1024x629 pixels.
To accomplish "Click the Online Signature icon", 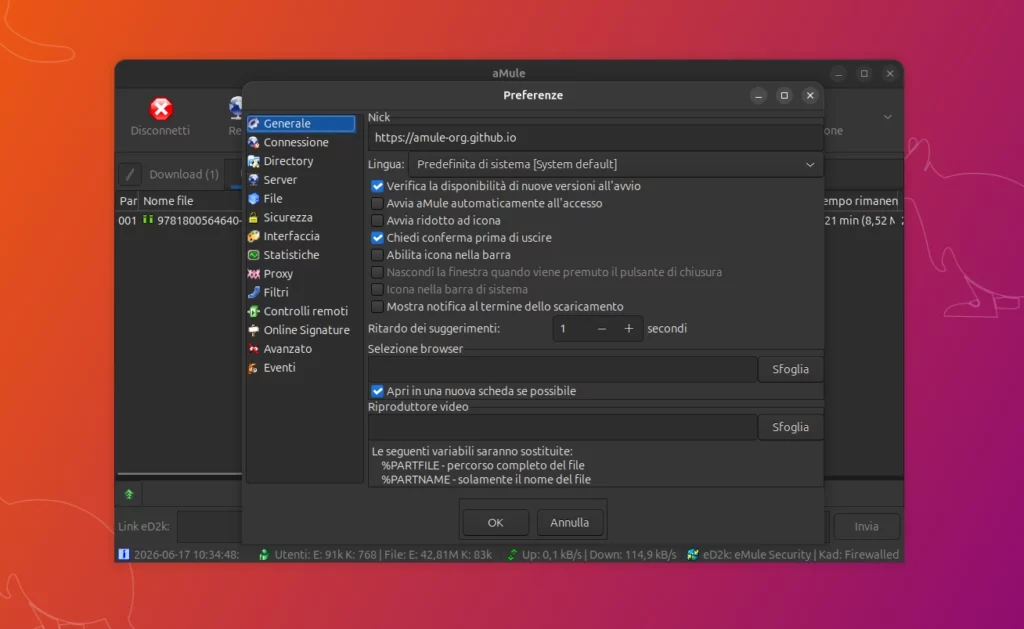I will 253,331.
